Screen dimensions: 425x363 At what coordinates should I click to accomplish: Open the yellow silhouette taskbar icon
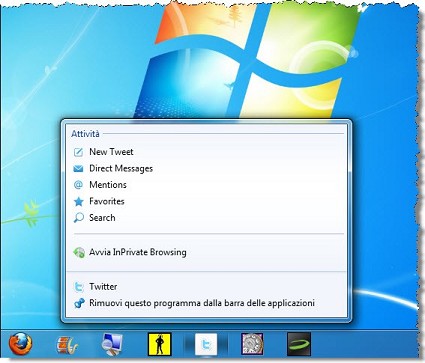[159, 344]
